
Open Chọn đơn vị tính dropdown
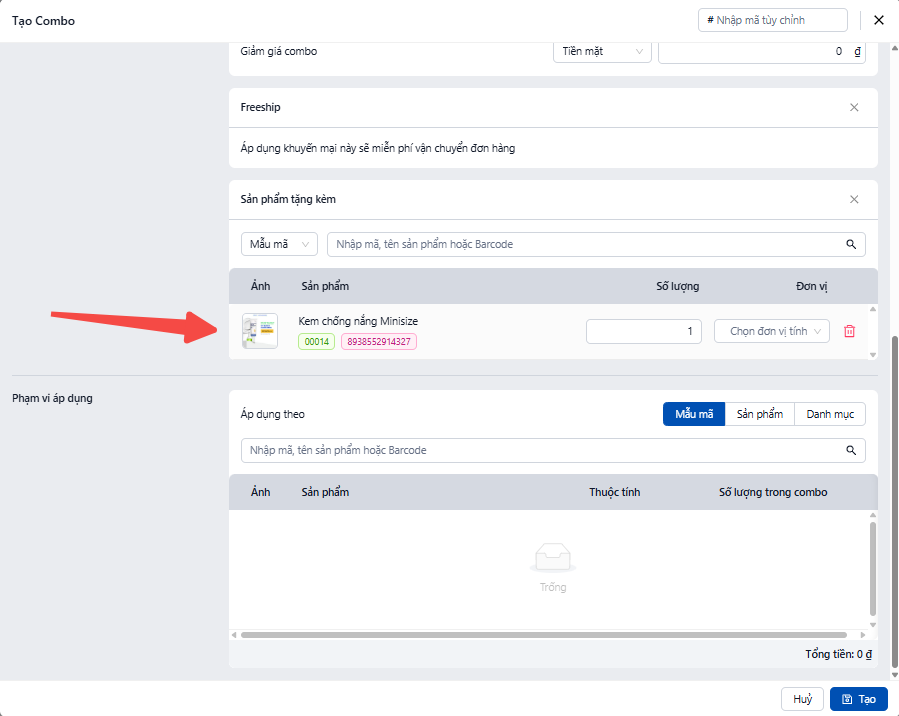772,331
